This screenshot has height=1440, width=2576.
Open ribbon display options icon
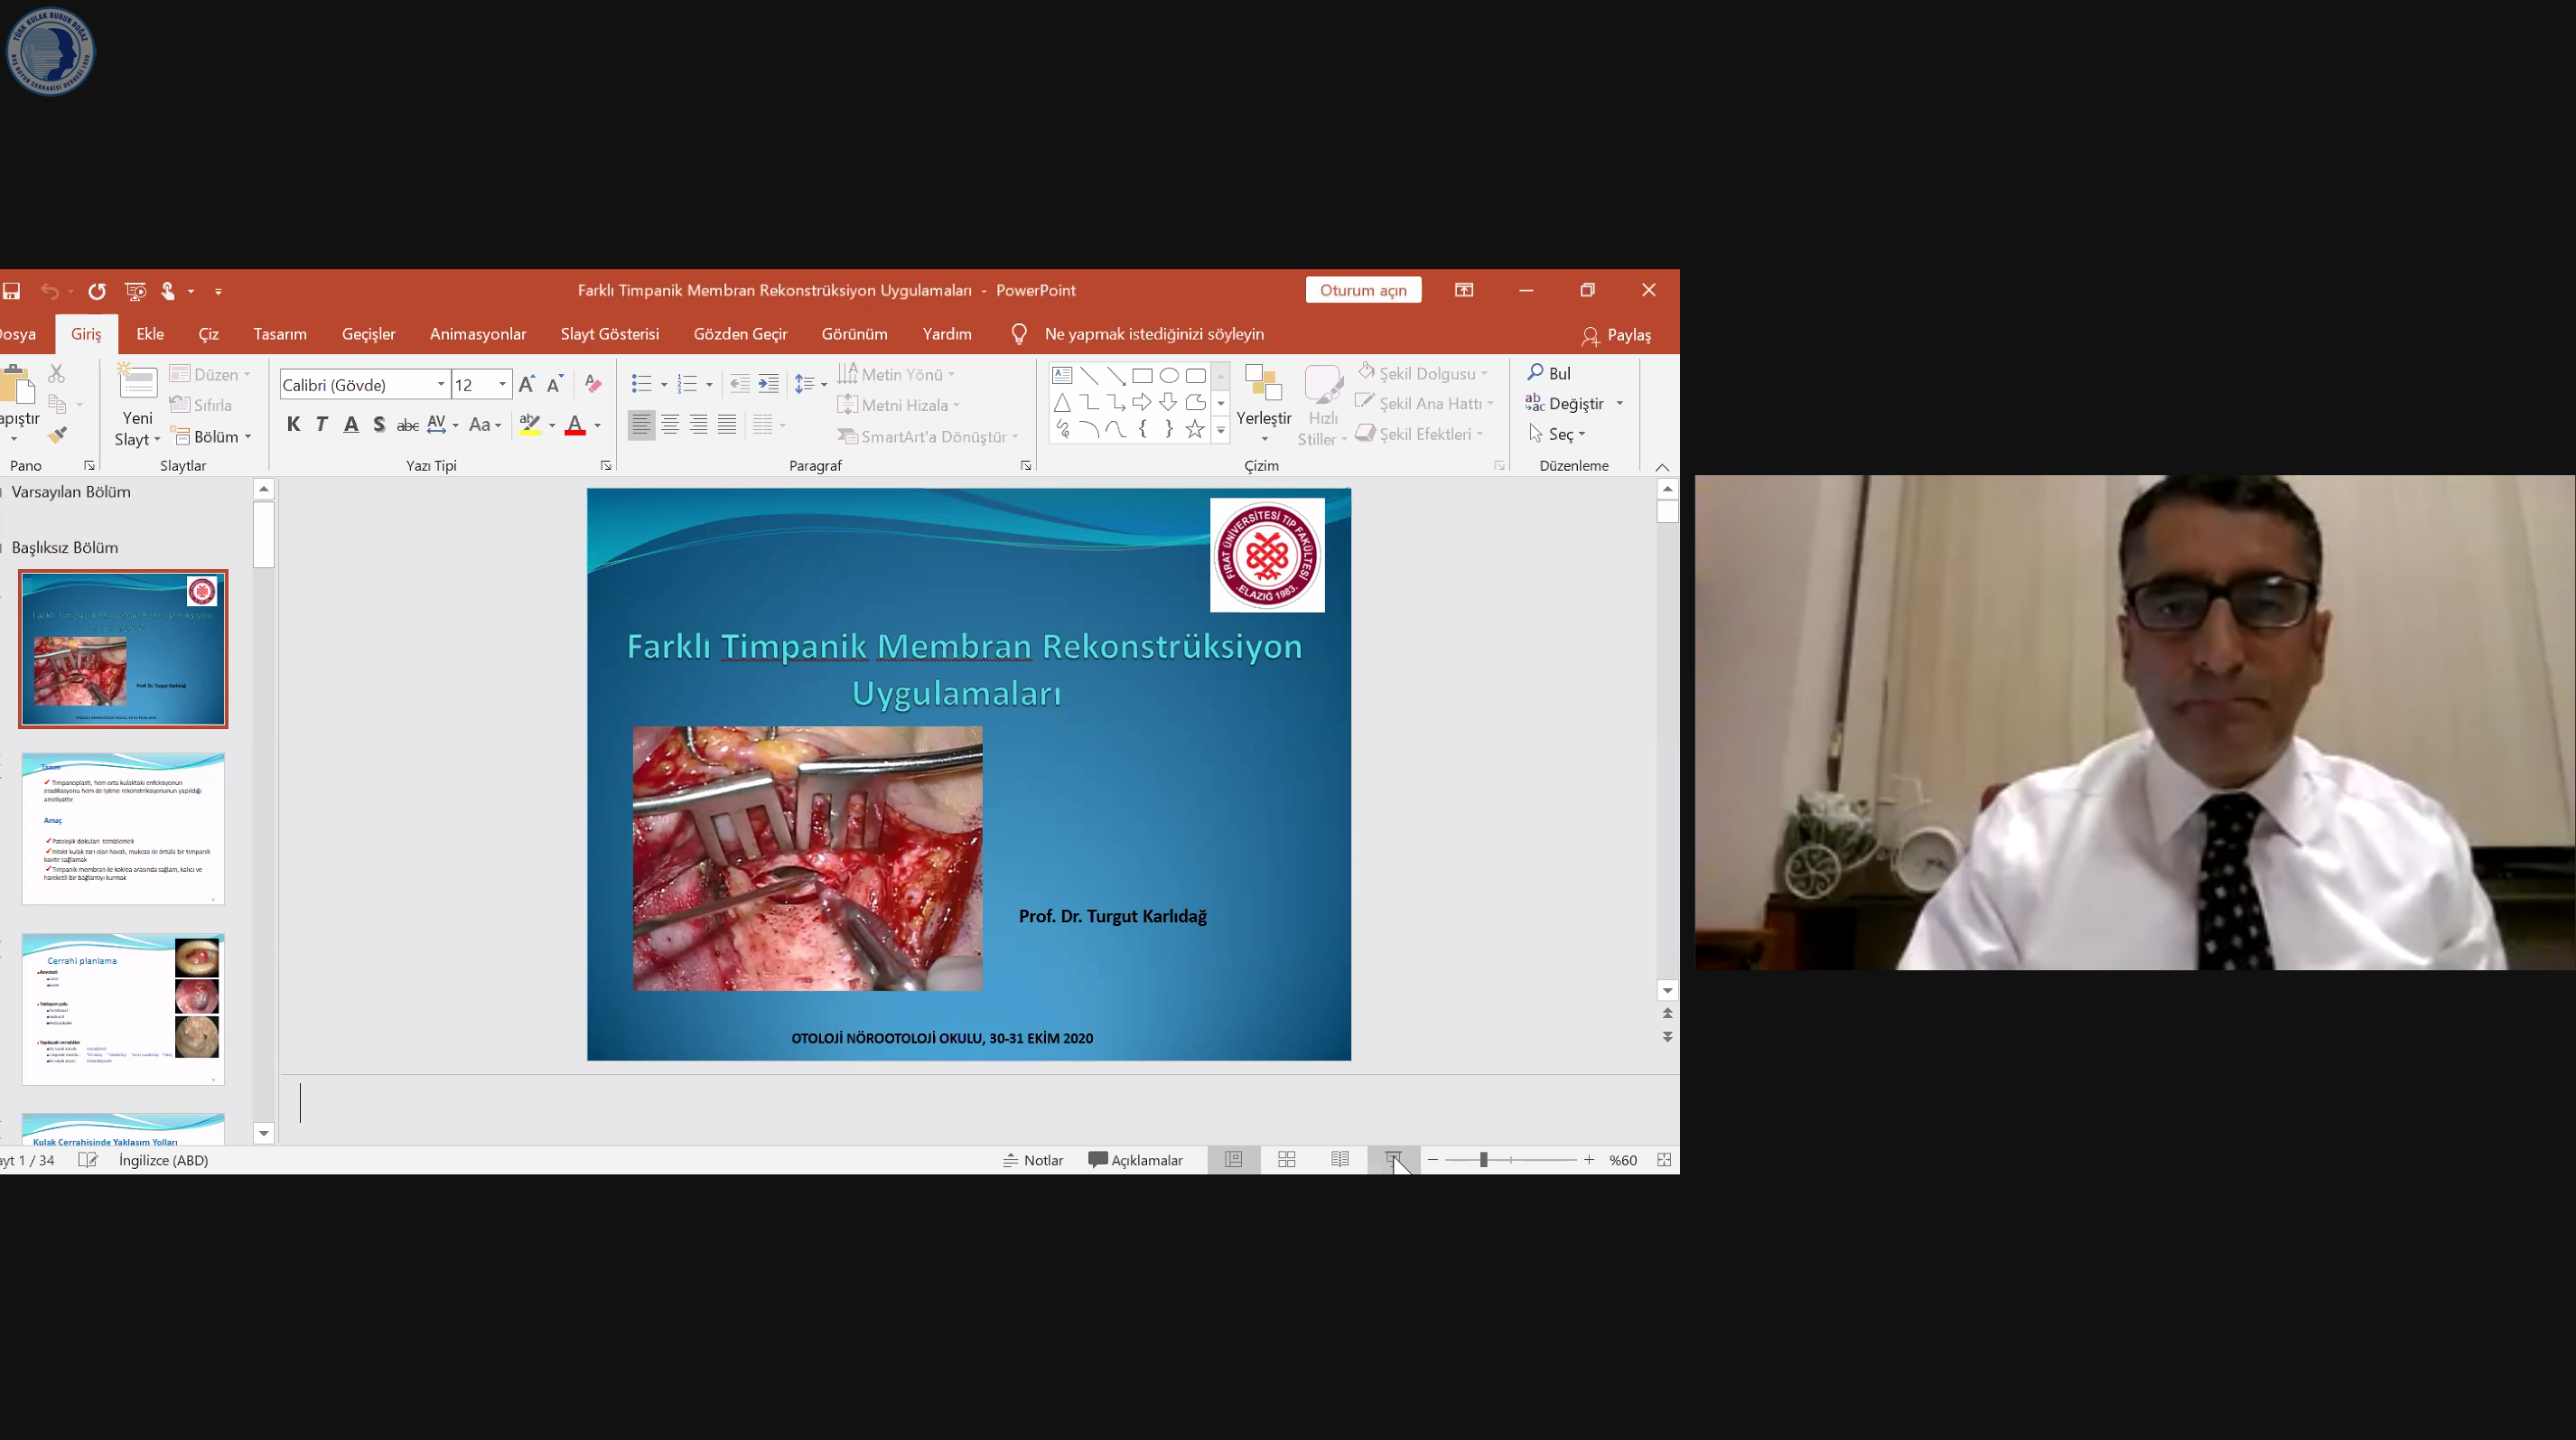[x=1464, y=290]
